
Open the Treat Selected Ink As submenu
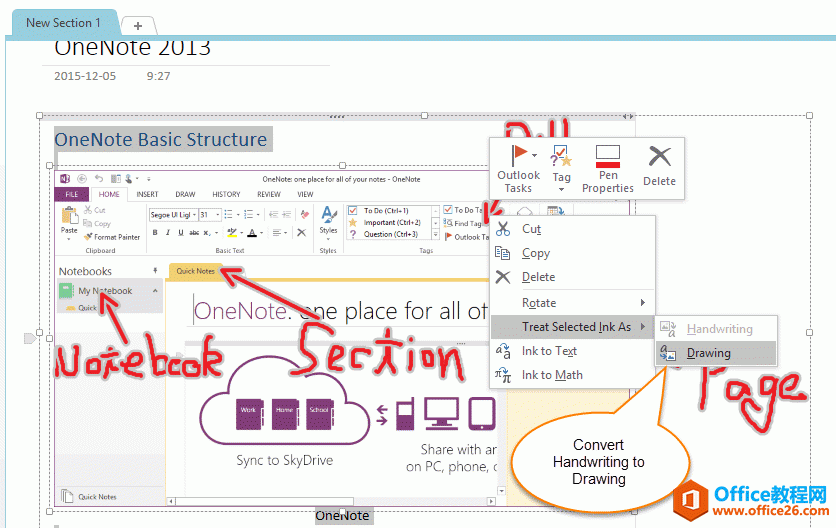click(x=573, y=326)
